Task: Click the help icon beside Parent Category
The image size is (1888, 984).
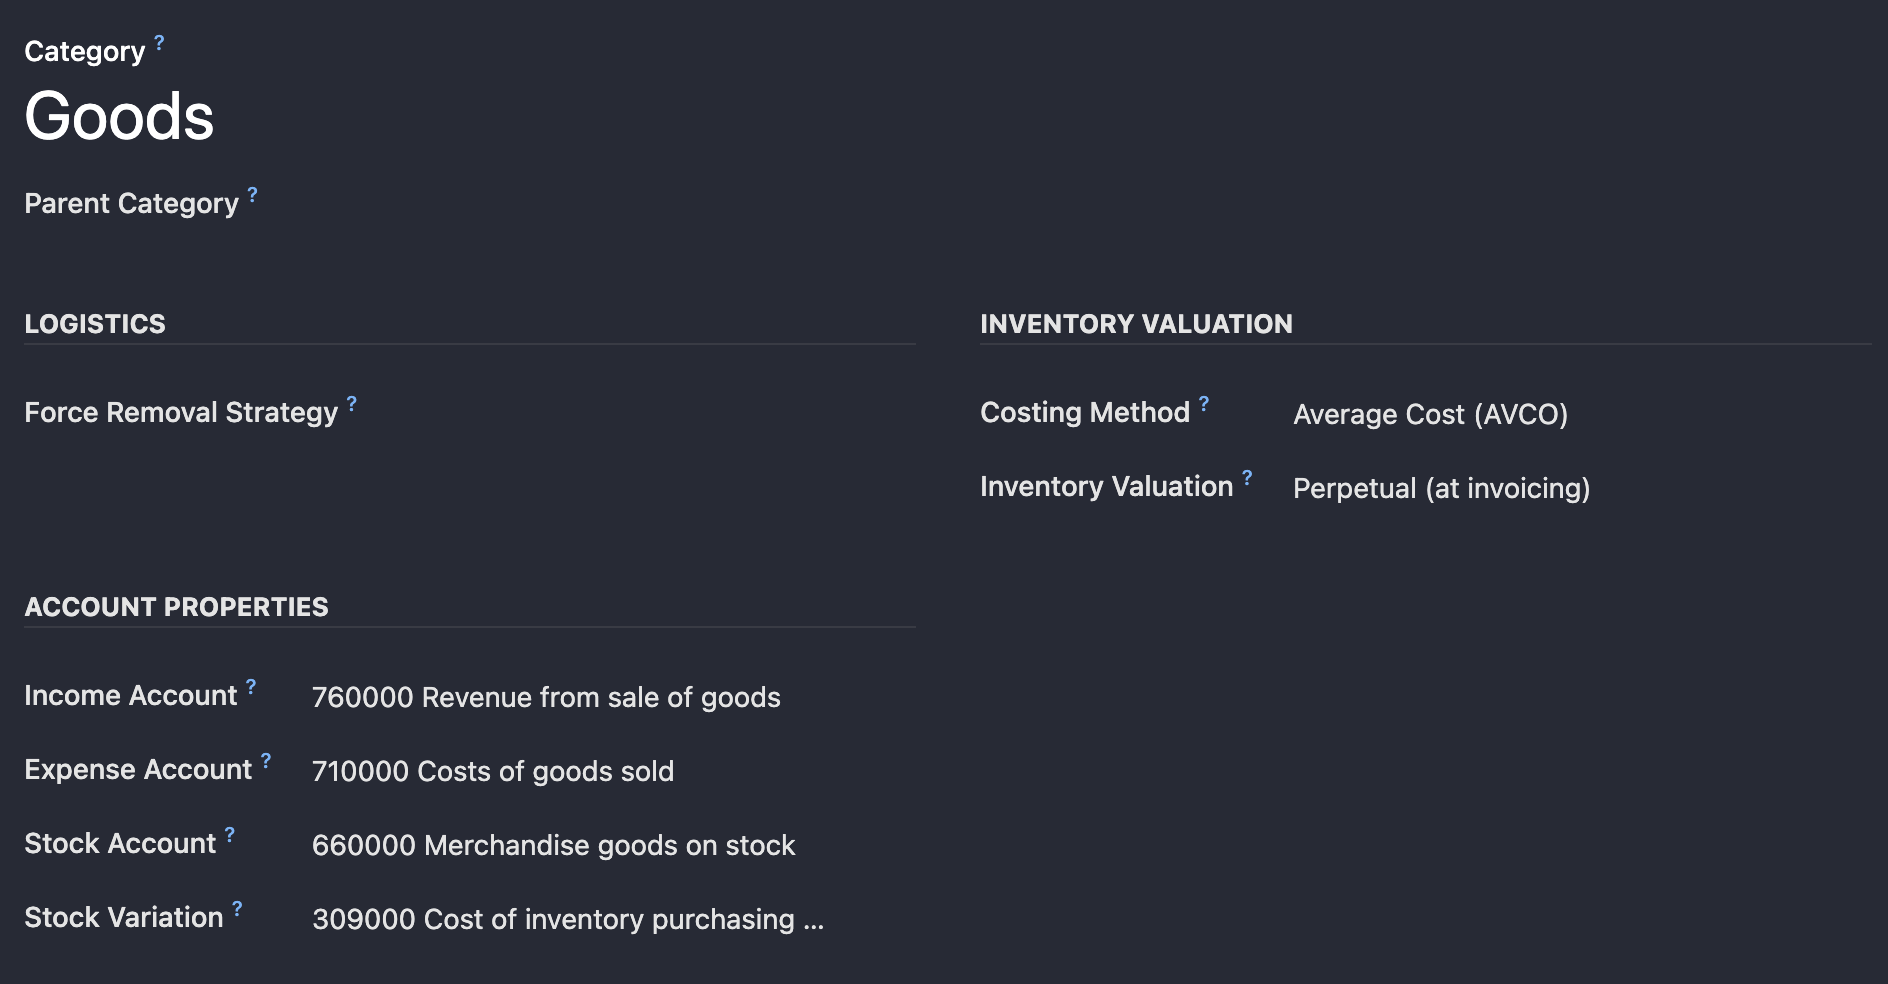Action: 253,194
